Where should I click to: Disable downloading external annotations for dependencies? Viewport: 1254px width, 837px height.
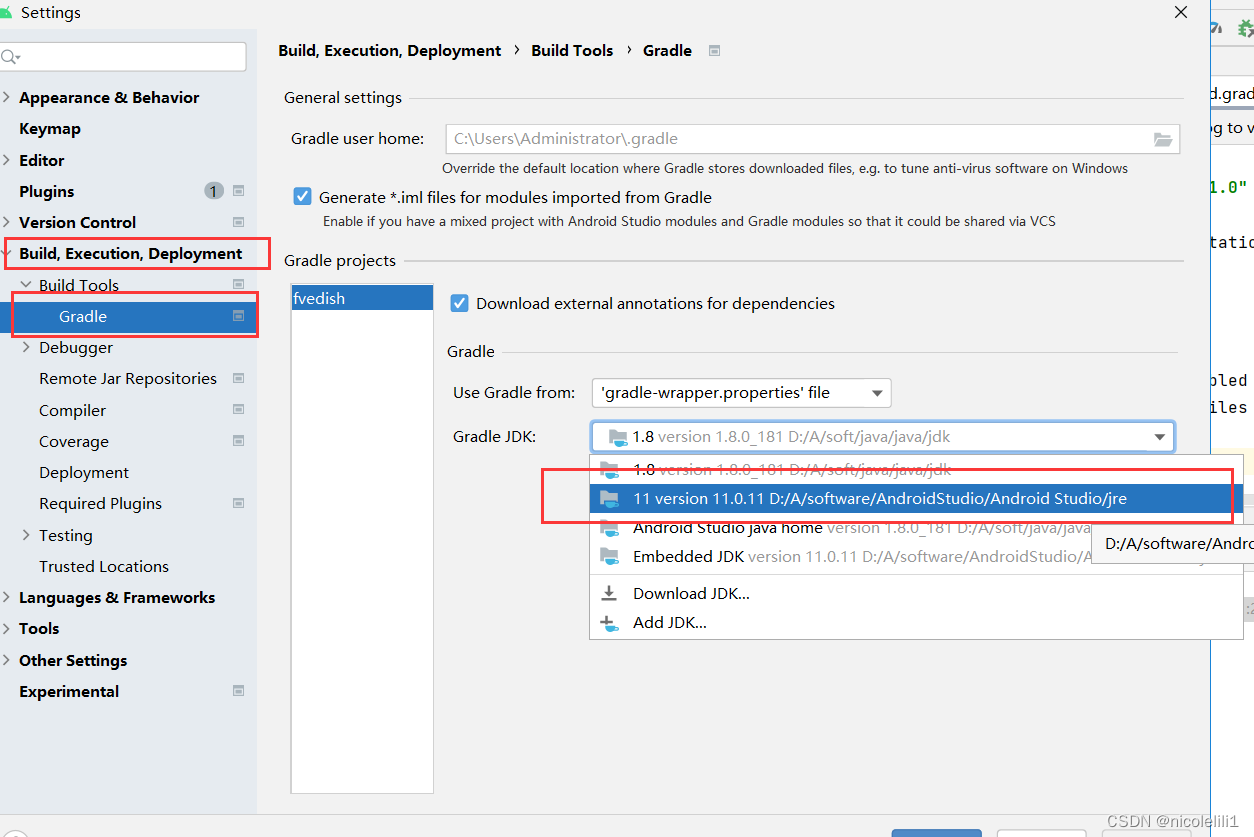[459, 303]
